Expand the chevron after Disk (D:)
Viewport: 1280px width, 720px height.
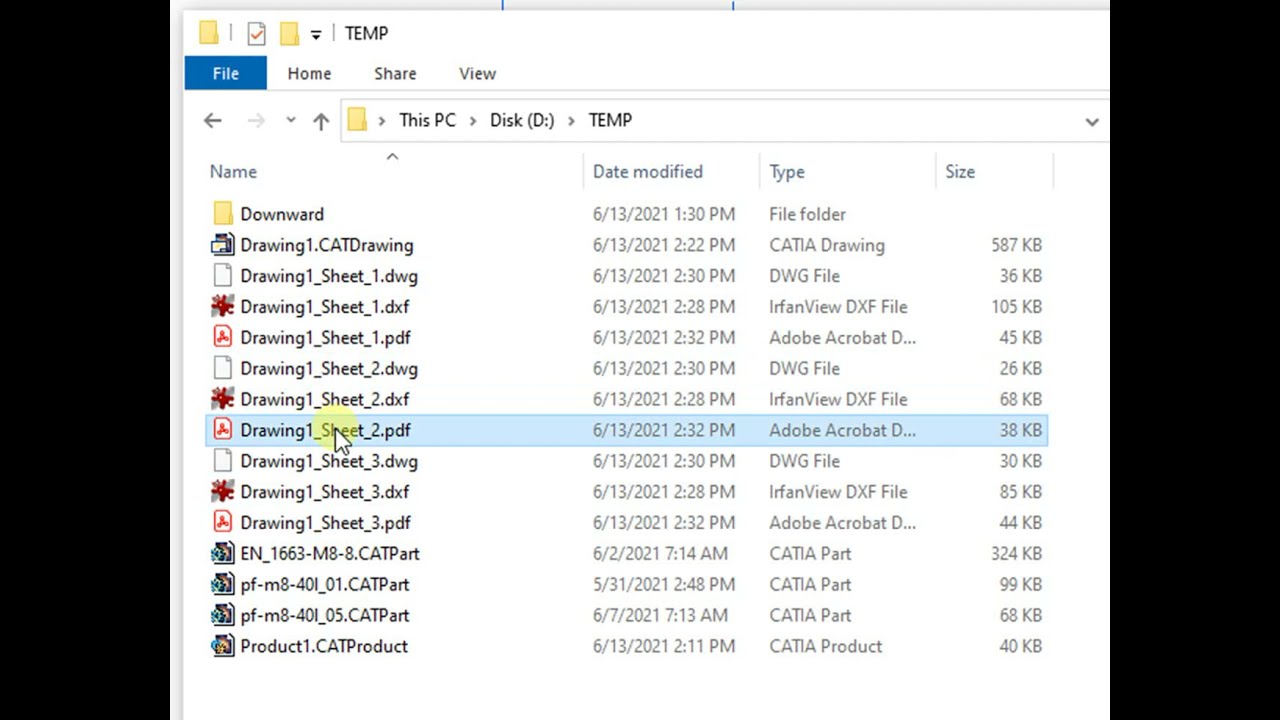pyautogui.click(x=571, y=120)
